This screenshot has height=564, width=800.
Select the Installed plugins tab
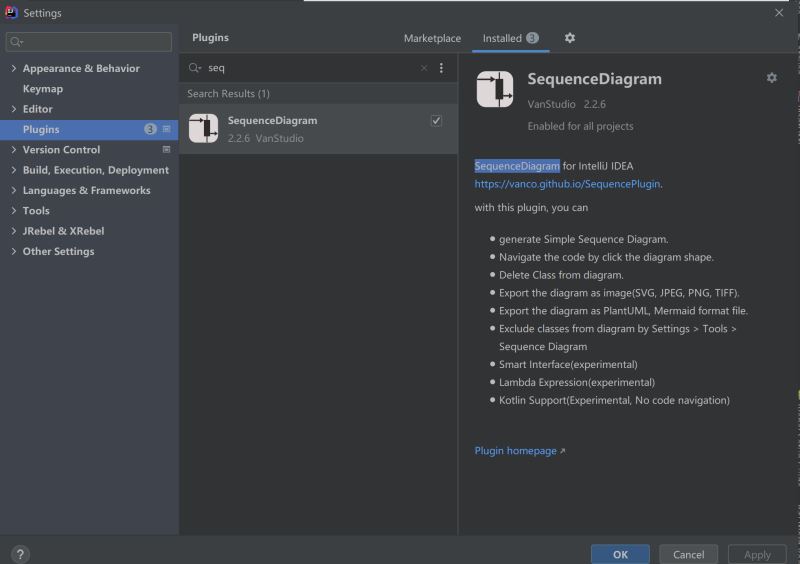point(510,38)
